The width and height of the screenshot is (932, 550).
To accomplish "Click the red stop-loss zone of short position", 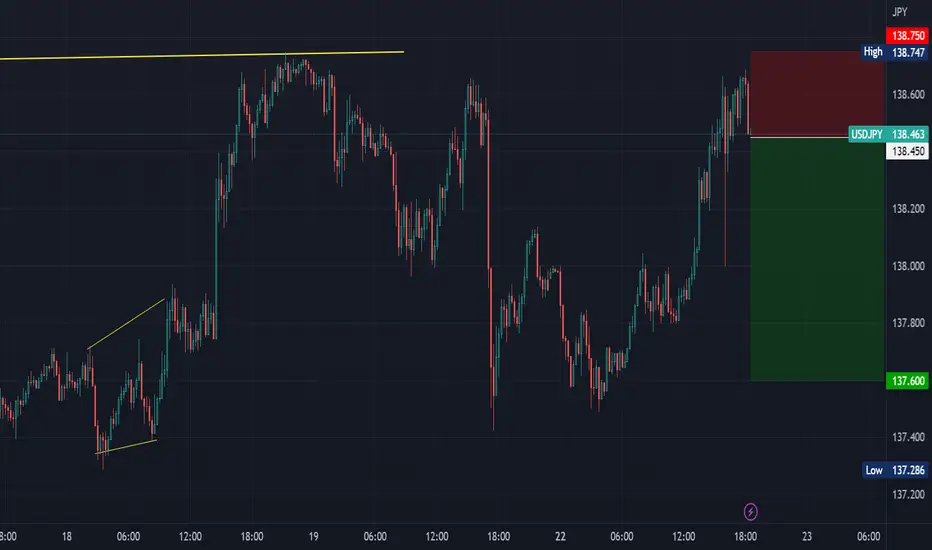I will [817, 94].
